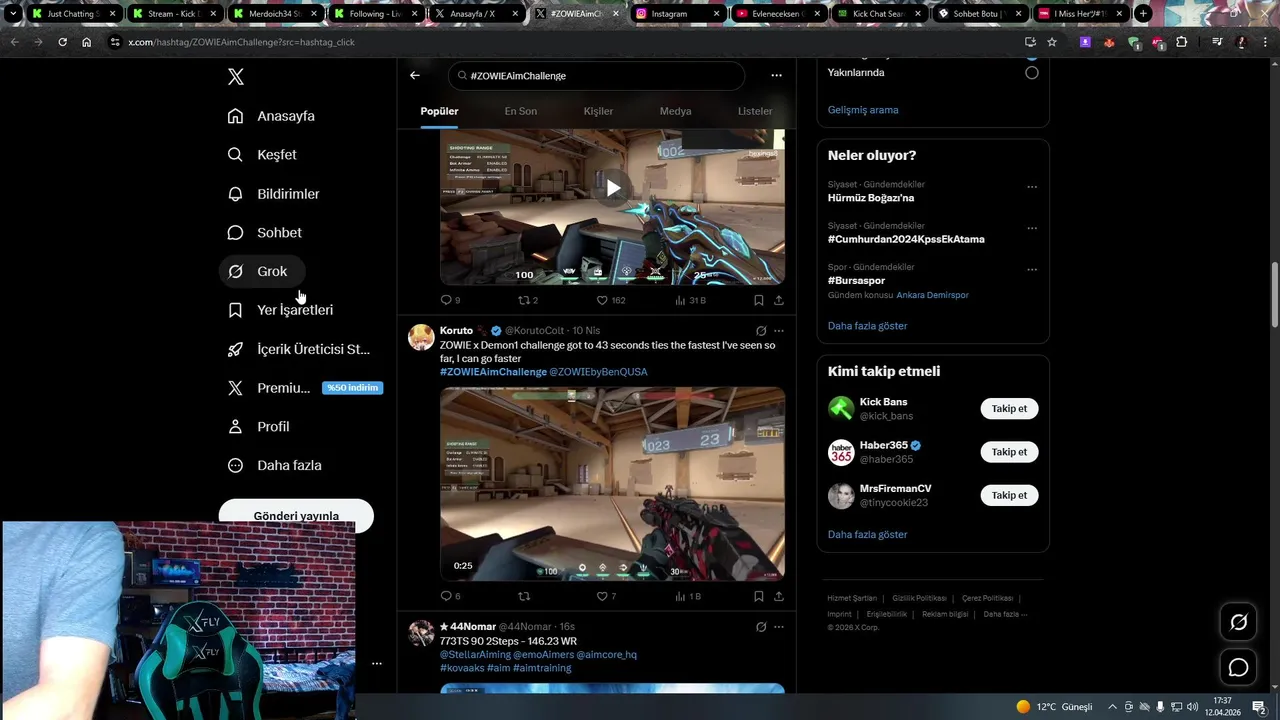Open Gelişmiş arama link
1280x720 pixels.
point(863,110)
